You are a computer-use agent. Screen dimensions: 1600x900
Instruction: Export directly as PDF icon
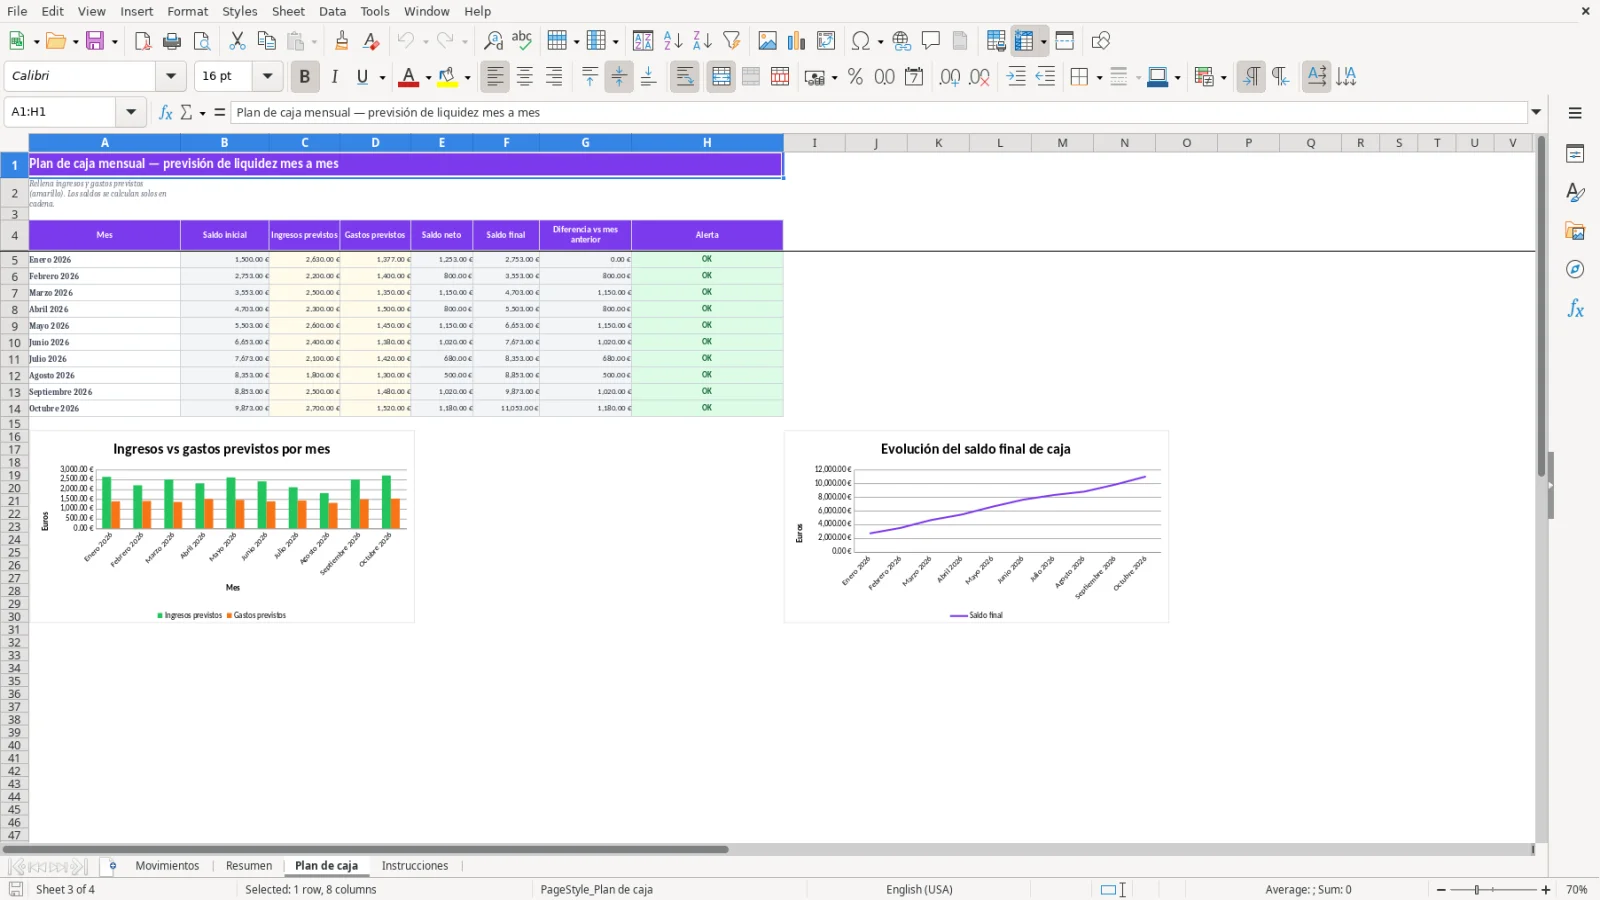(x=143, y=41)
